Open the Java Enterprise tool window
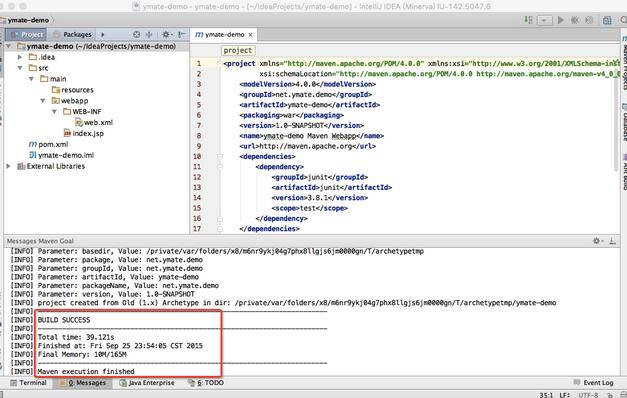 pyautogui.click(x=147, y=383)
